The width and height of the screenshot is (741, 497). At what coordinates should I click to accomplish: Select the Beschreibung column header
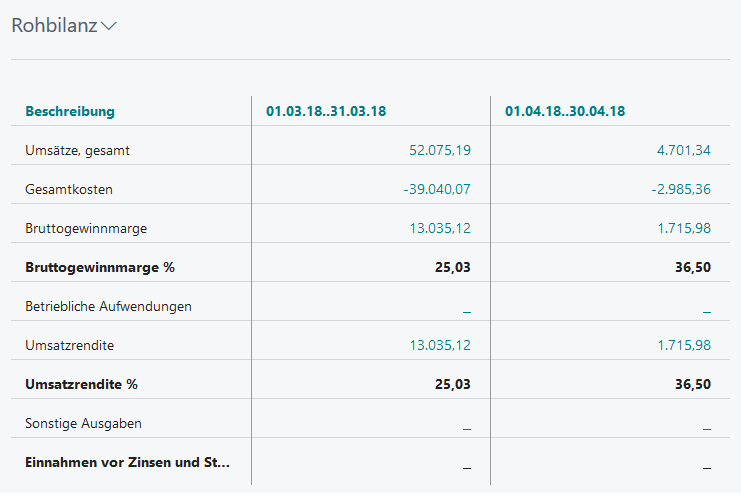point(70,112)
